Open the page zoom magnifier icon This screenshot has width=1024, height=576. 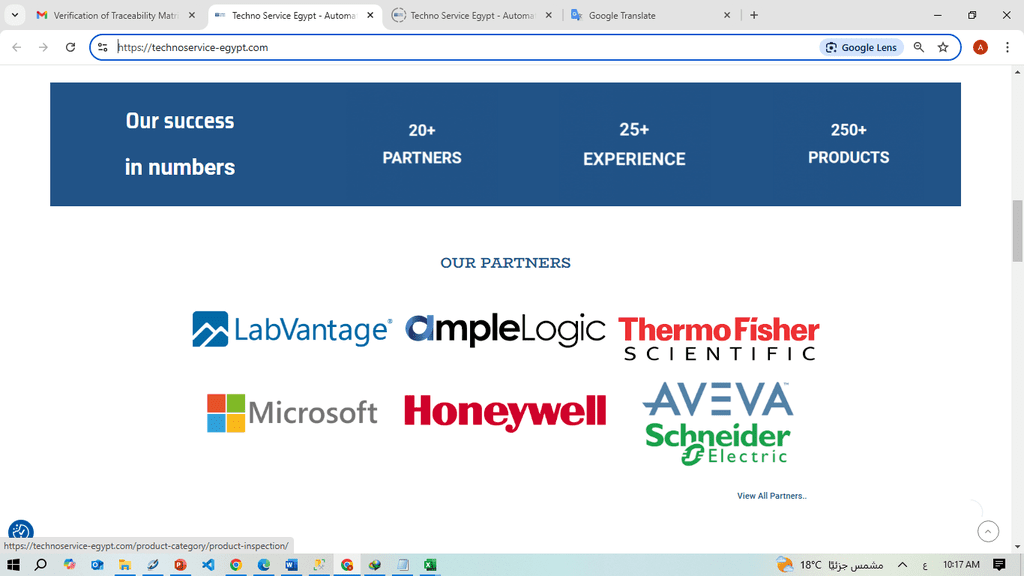[x=919, y=47]
